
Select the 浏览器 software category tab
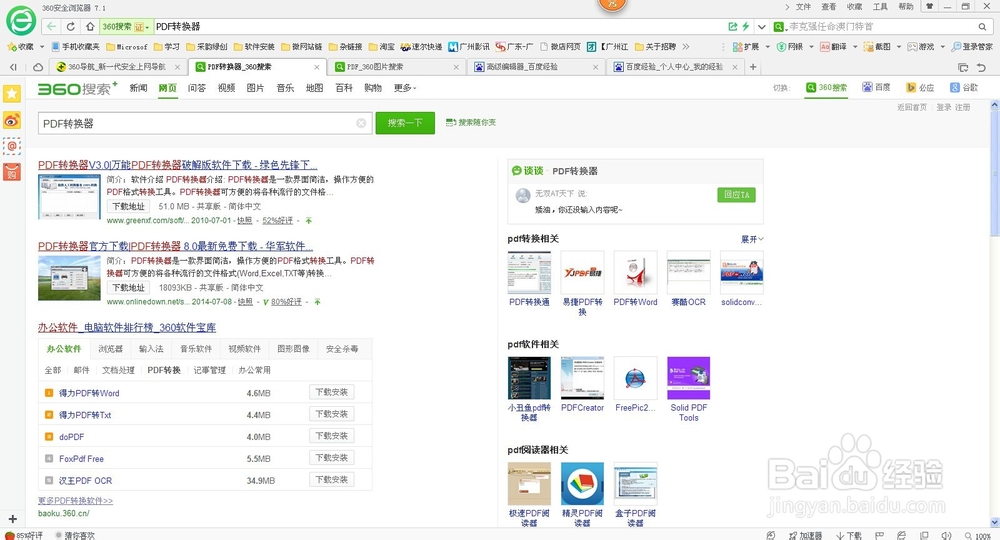(110, 349)
